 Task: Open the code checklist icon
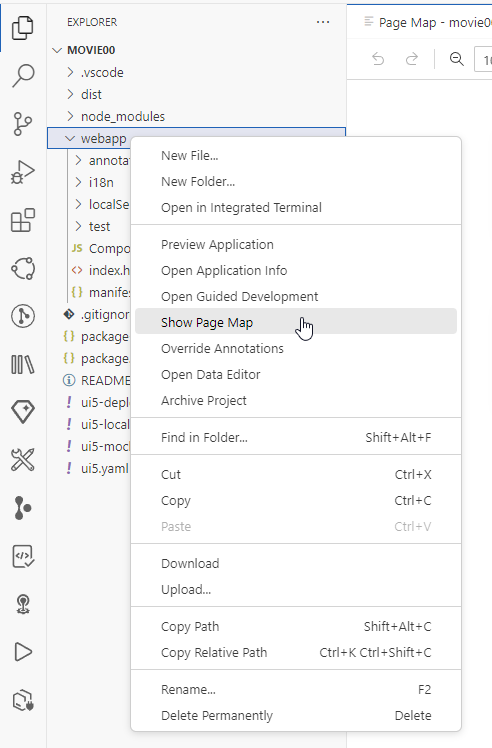22,556
